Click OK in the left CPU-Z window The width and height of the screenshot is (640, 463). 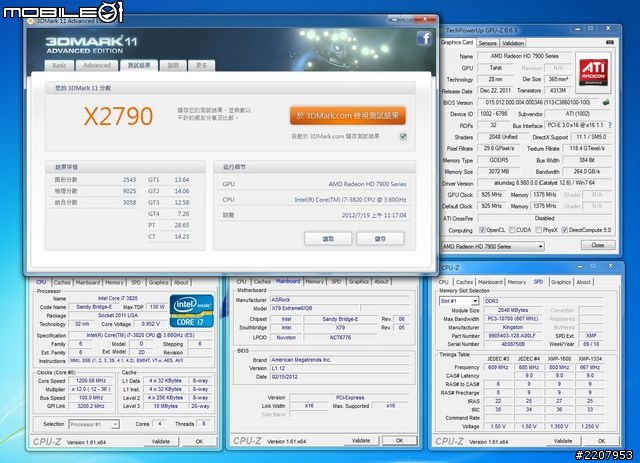[199, 441]
